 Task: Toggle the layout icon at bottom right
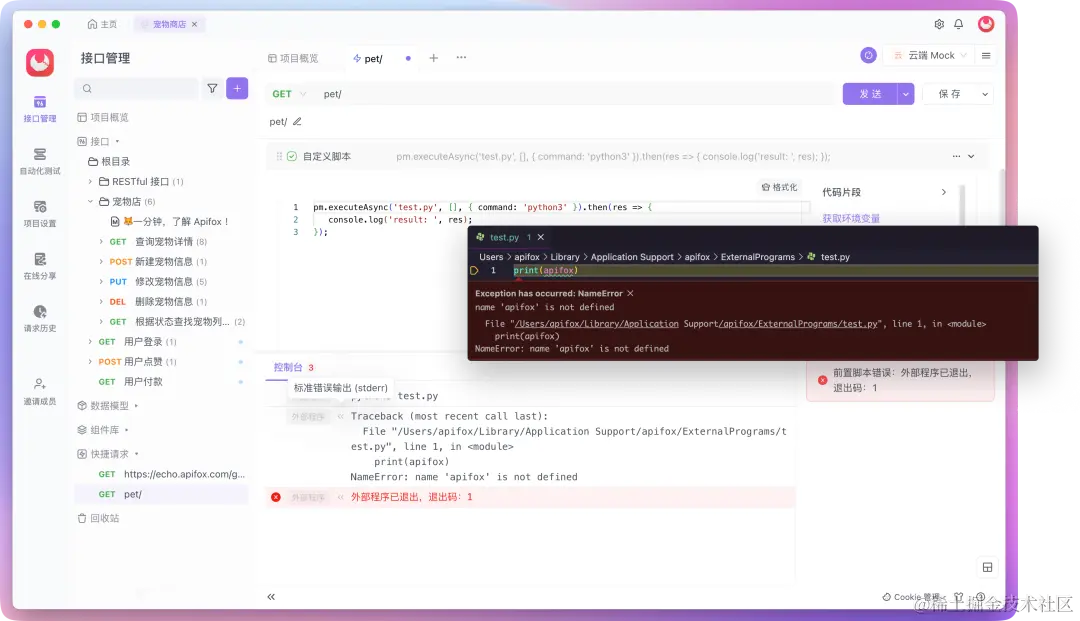pos(987,567)
